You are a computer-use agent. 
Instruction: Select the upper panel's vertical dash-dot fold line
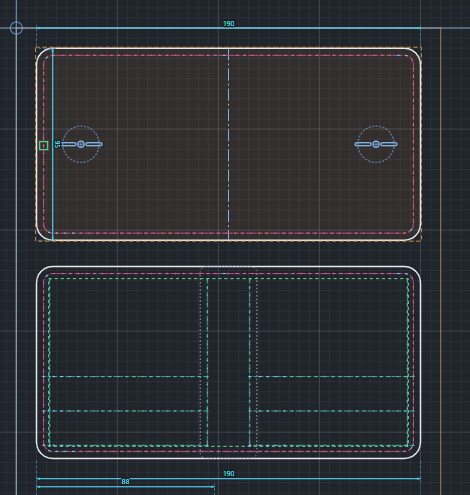229,144
